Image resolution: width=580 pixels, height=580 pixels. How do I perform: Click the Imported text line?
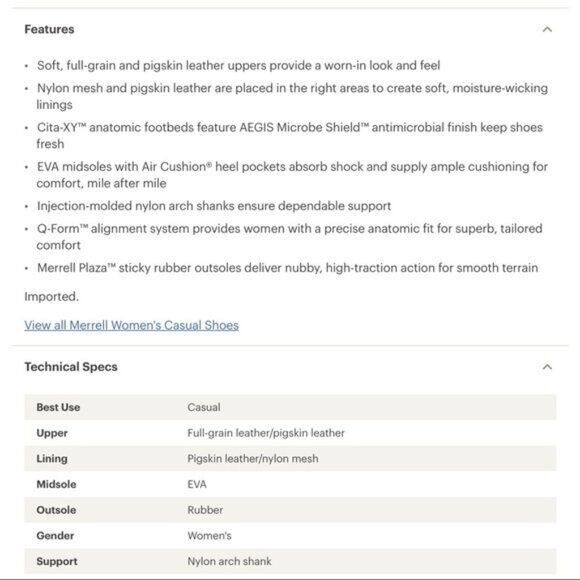(x=51, y=297)
